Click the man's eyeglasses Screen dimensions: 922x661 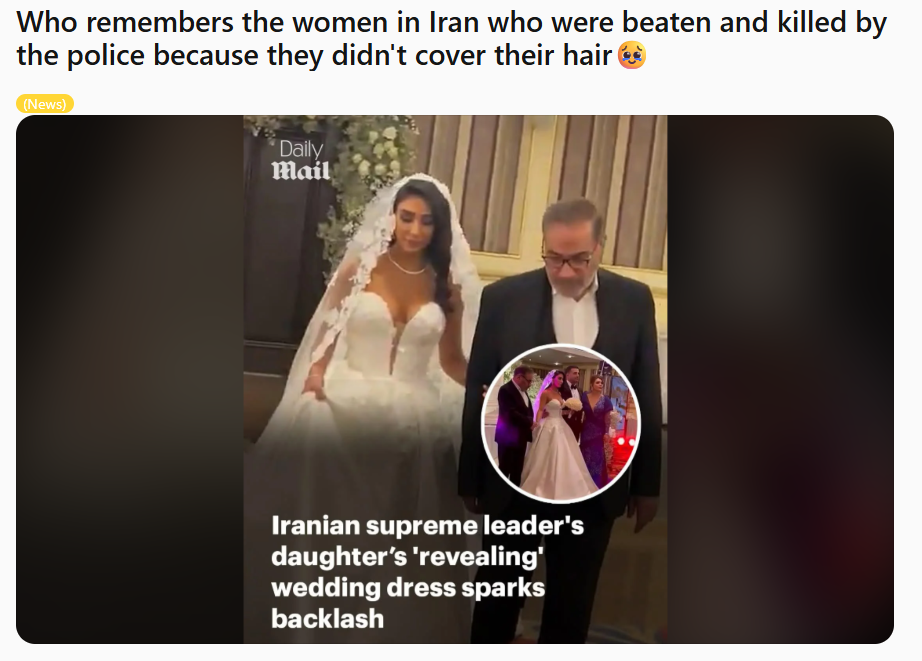pos(566,259)
